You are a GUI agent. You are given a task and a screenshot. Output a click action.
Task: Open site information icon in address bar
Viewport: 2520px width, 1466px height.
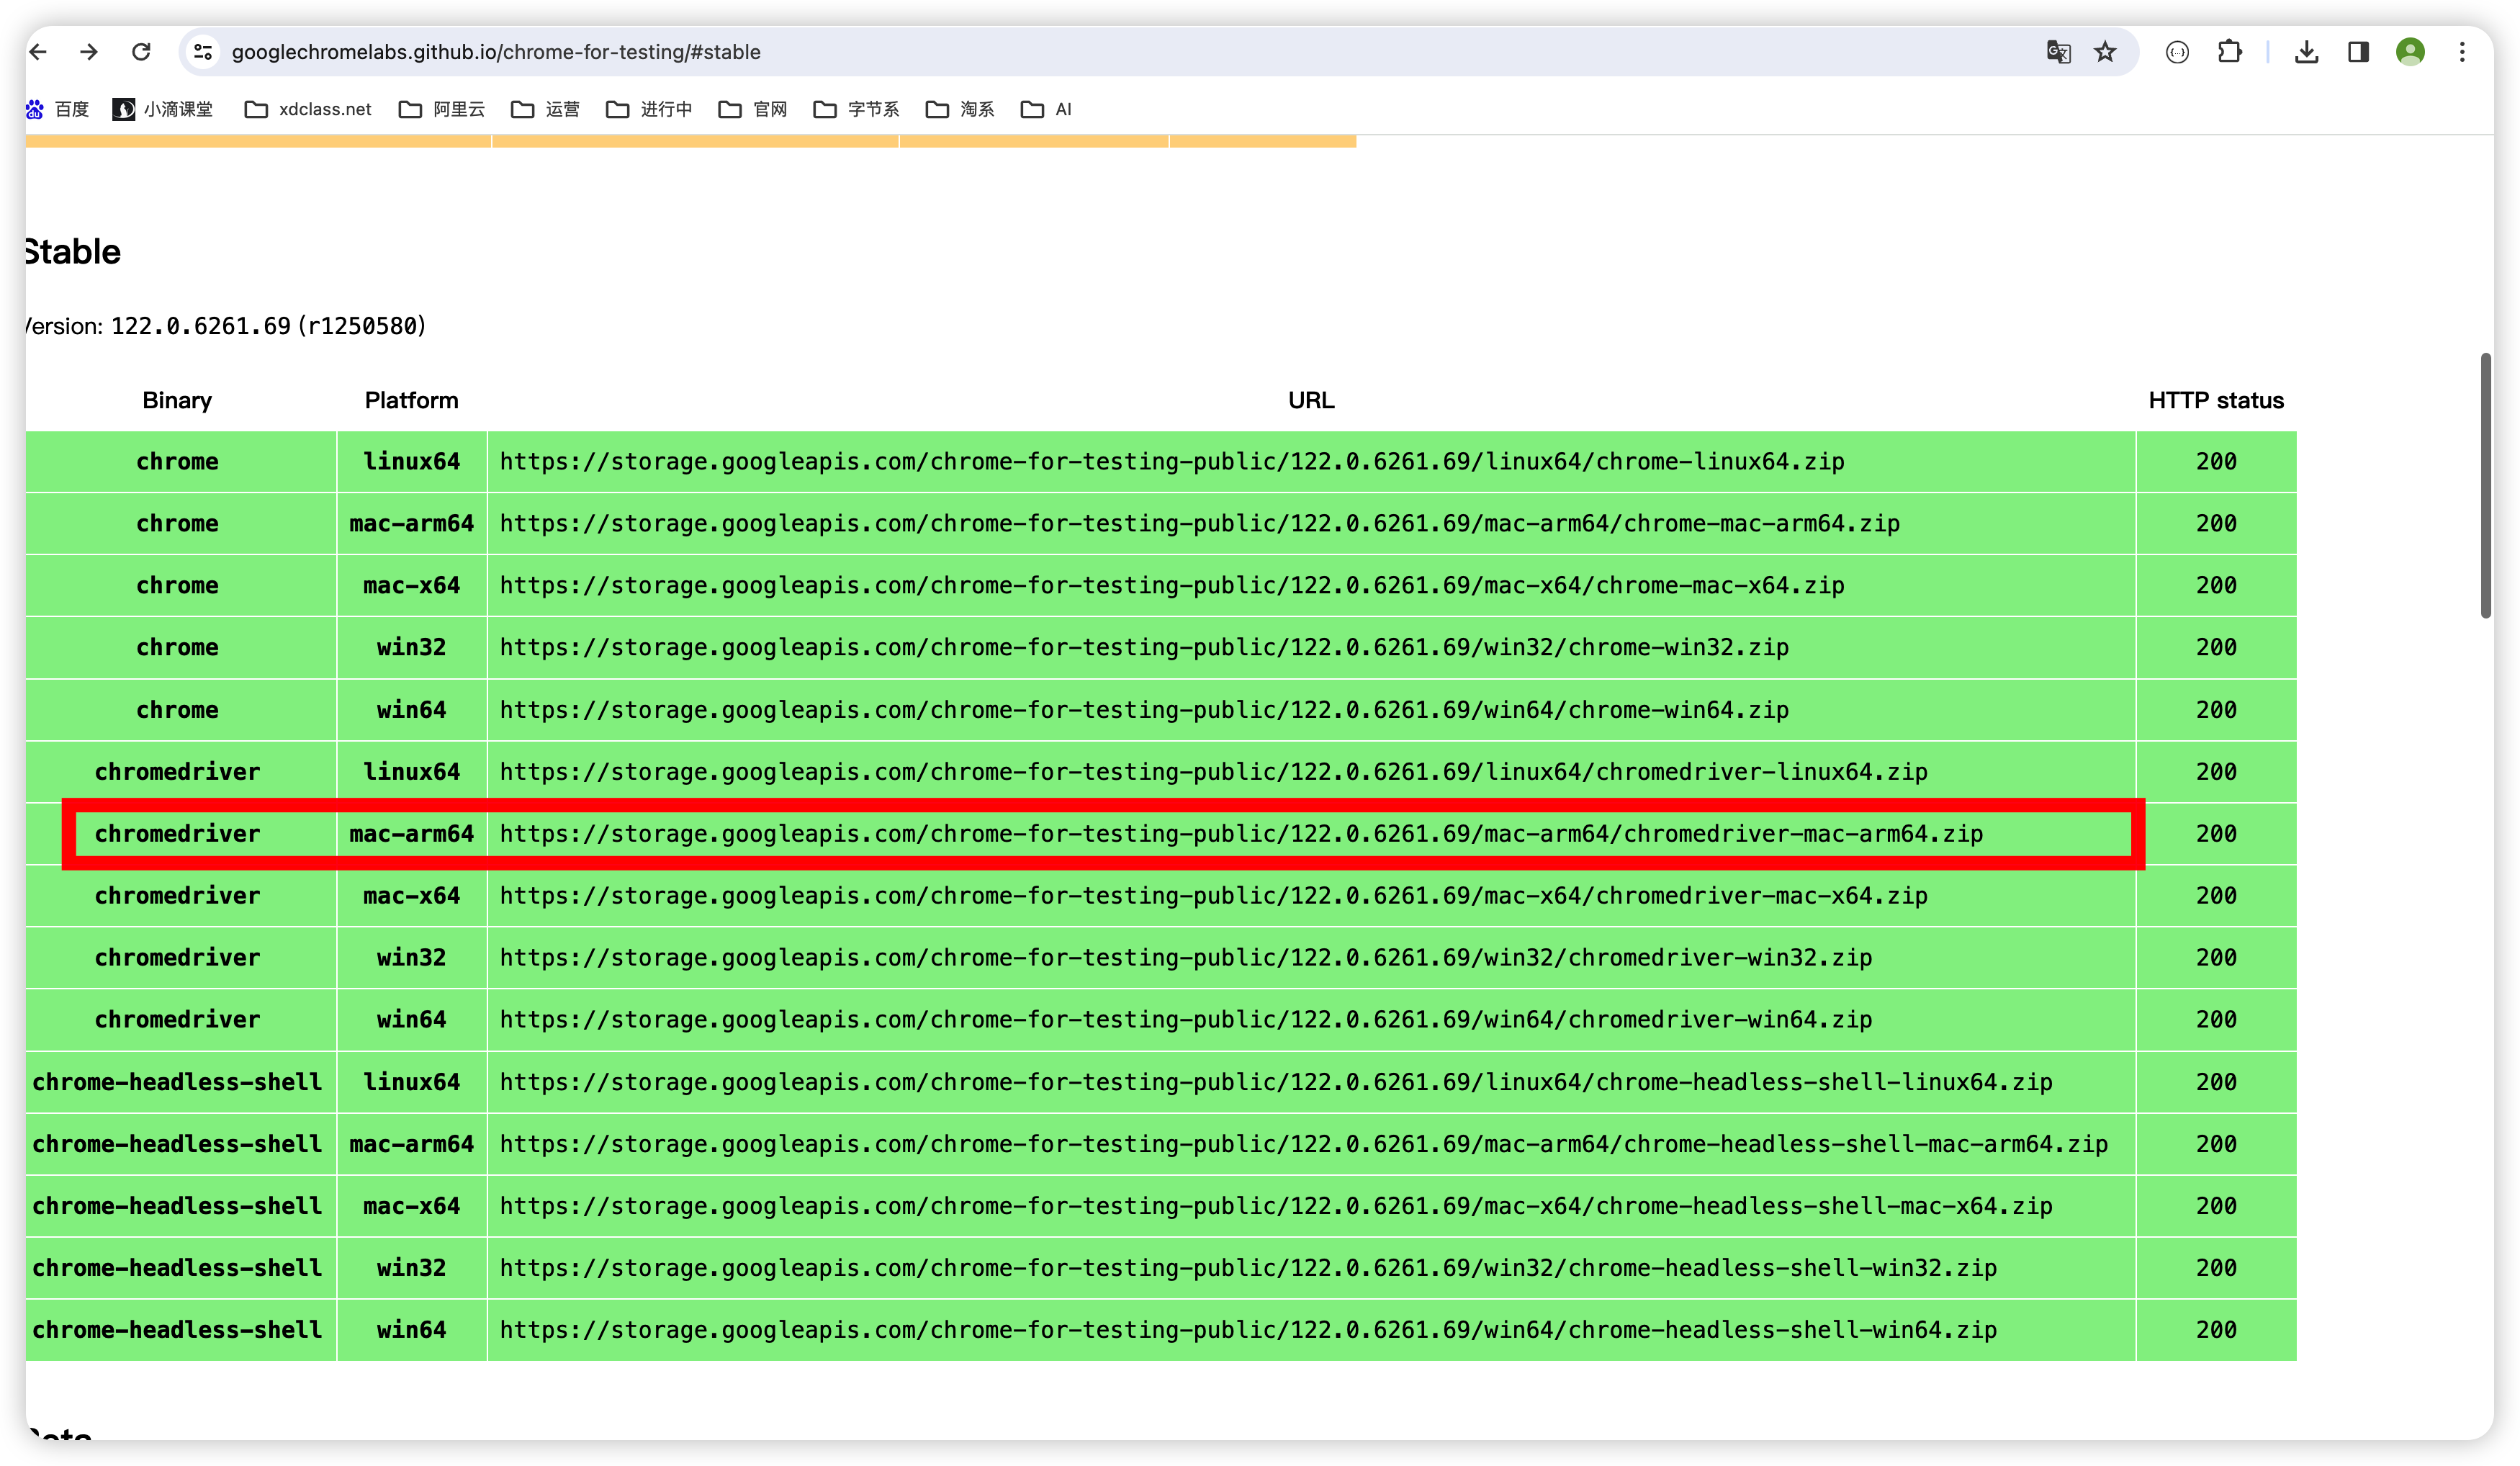click(203, 52)
